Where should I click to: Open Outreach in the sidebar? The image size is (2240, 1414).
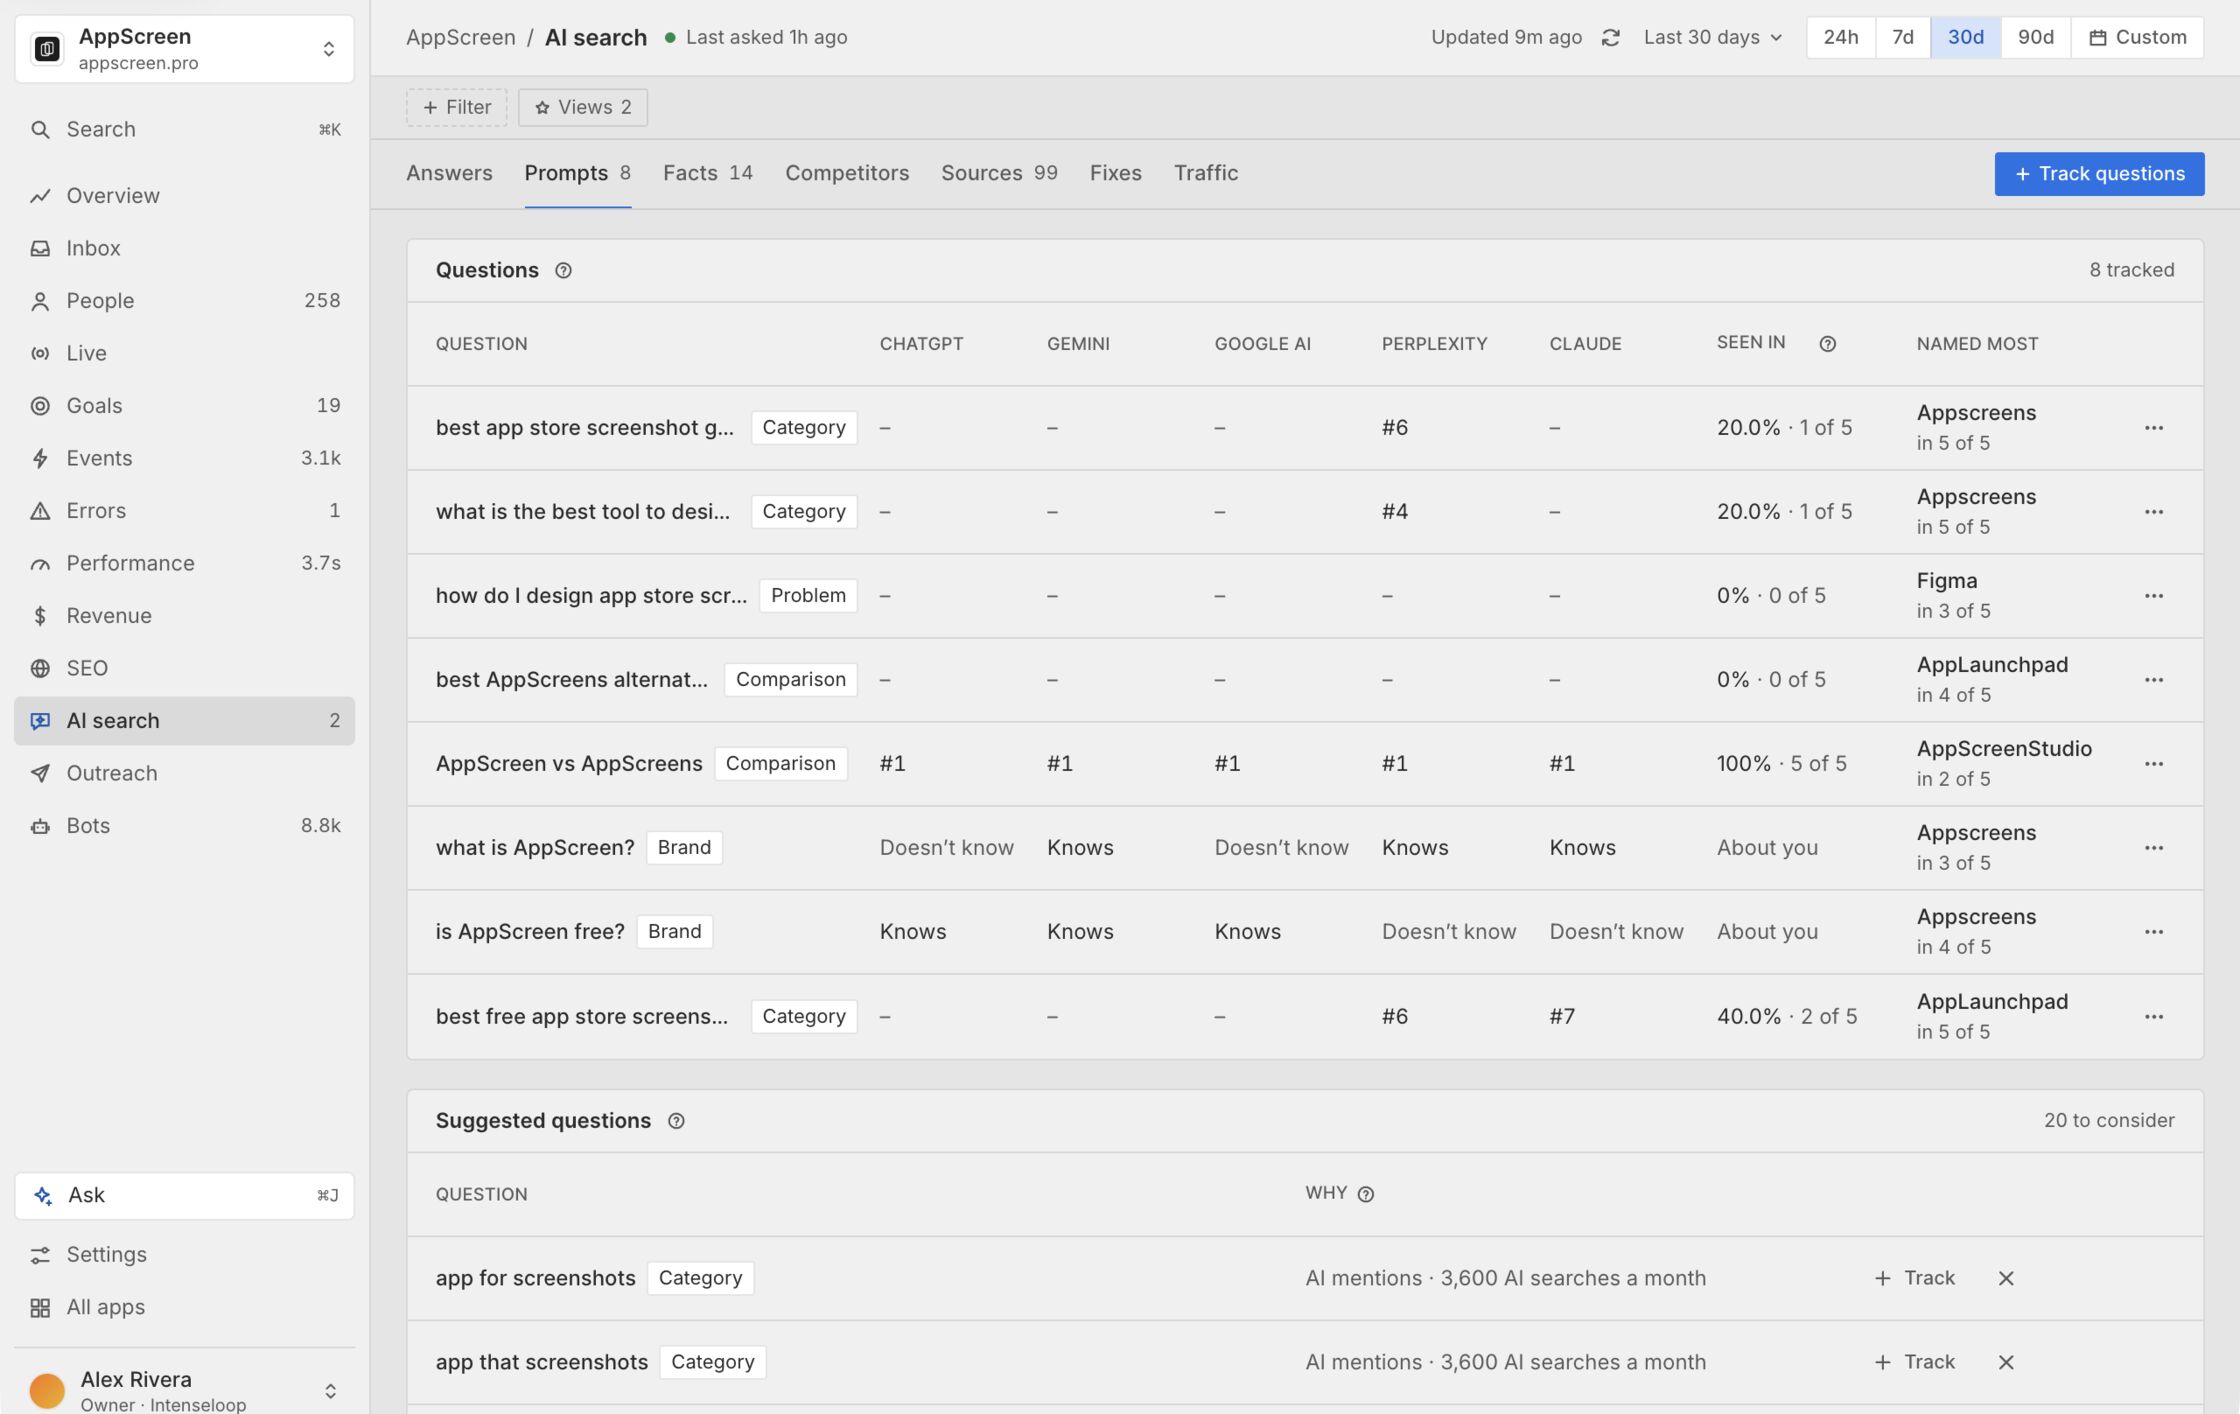click(185, 773)
